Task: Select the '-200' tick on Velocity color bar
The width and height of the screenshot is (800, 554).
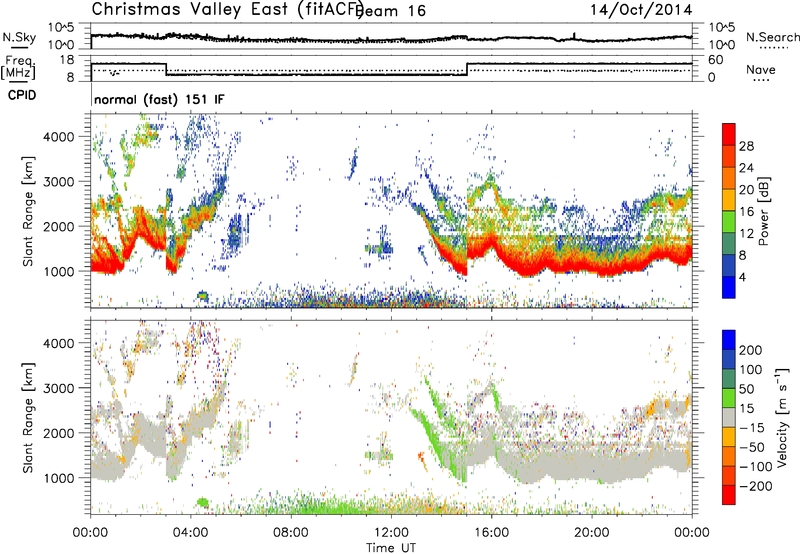Action: click(756, 486)
